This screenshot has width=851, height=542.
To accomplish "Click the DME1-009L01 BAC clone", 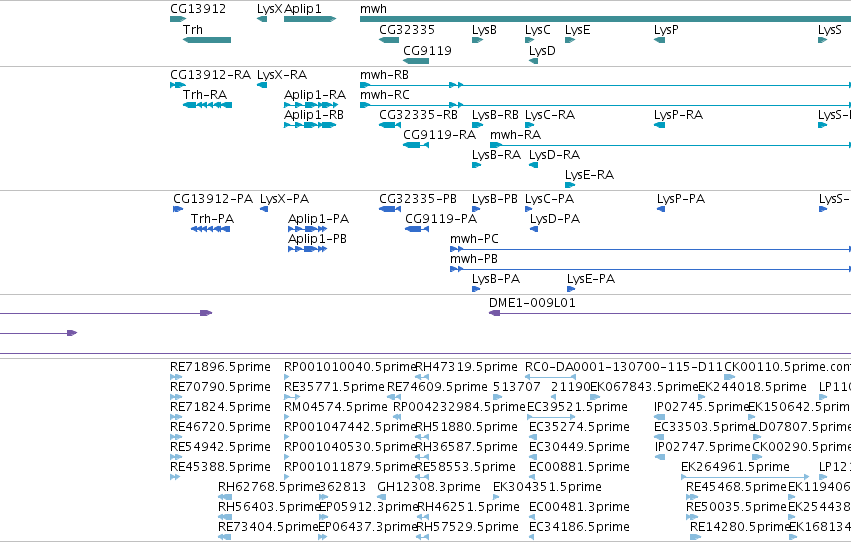I will pyautogui.click(x=670, y=313).
